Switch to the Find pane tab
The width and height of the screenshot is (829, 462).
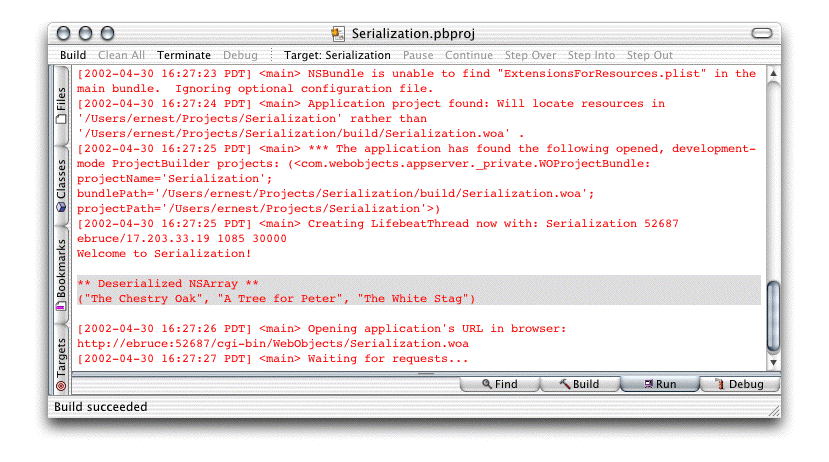[500, 384]
